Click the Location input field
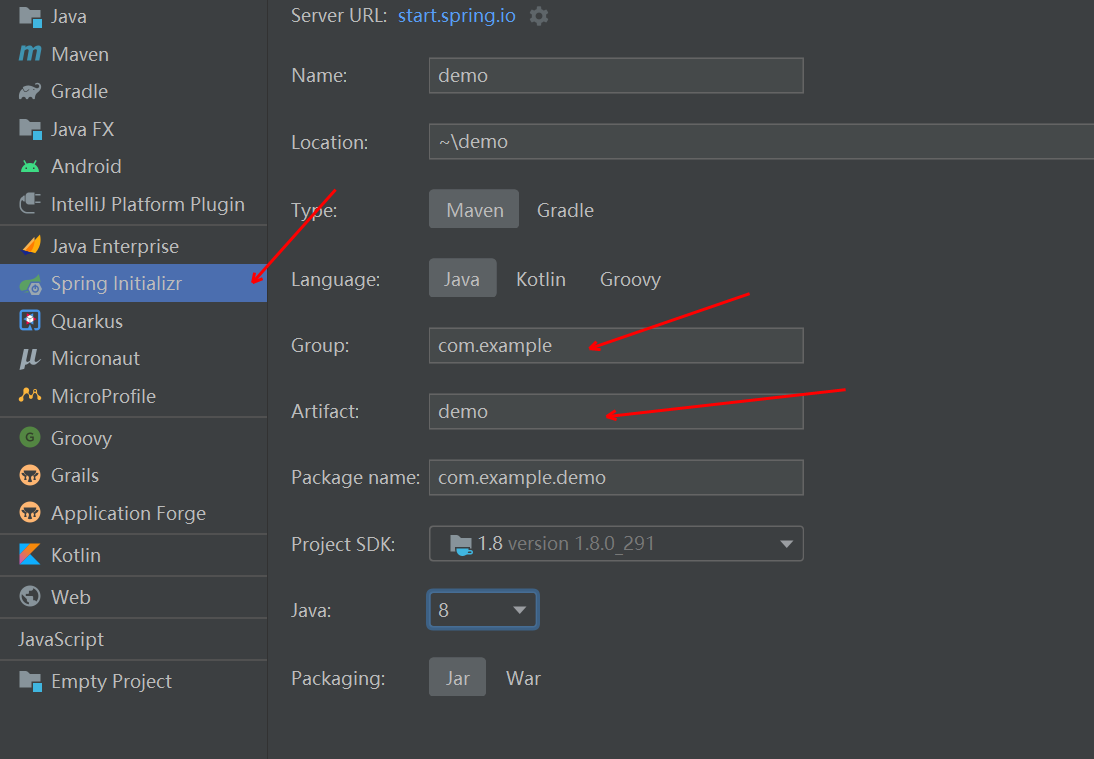The height and width of the screenshot is (759, 1094). click(x=761, y=142)
